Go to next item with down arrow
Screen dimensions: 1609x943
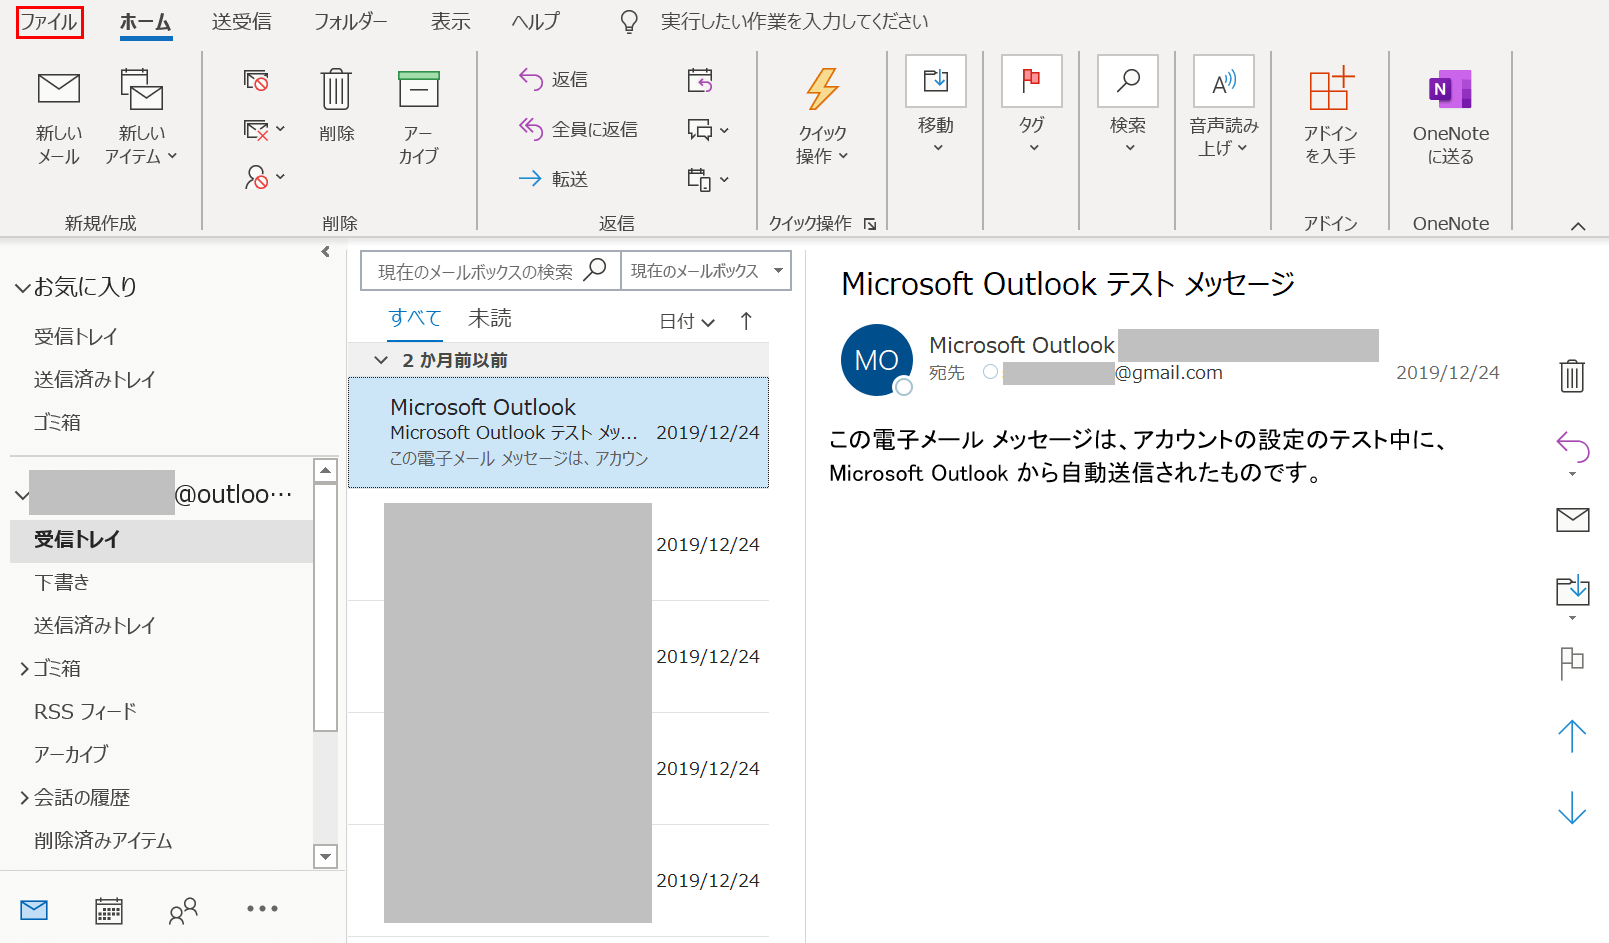pos(1572,808)
